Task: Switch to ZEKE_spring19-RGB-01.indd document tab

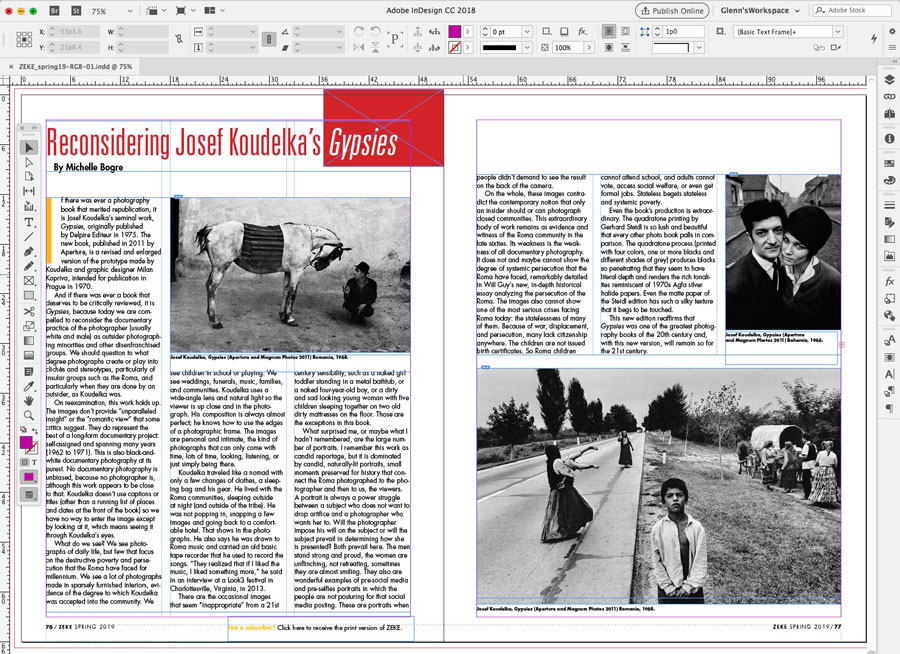Action: click(x=75, y=66)
